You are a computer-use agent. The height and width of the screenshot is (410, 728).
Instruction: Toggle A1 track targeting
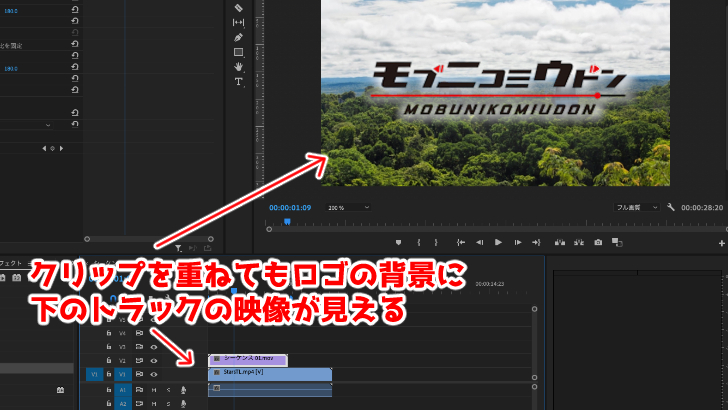pos(123,390)
